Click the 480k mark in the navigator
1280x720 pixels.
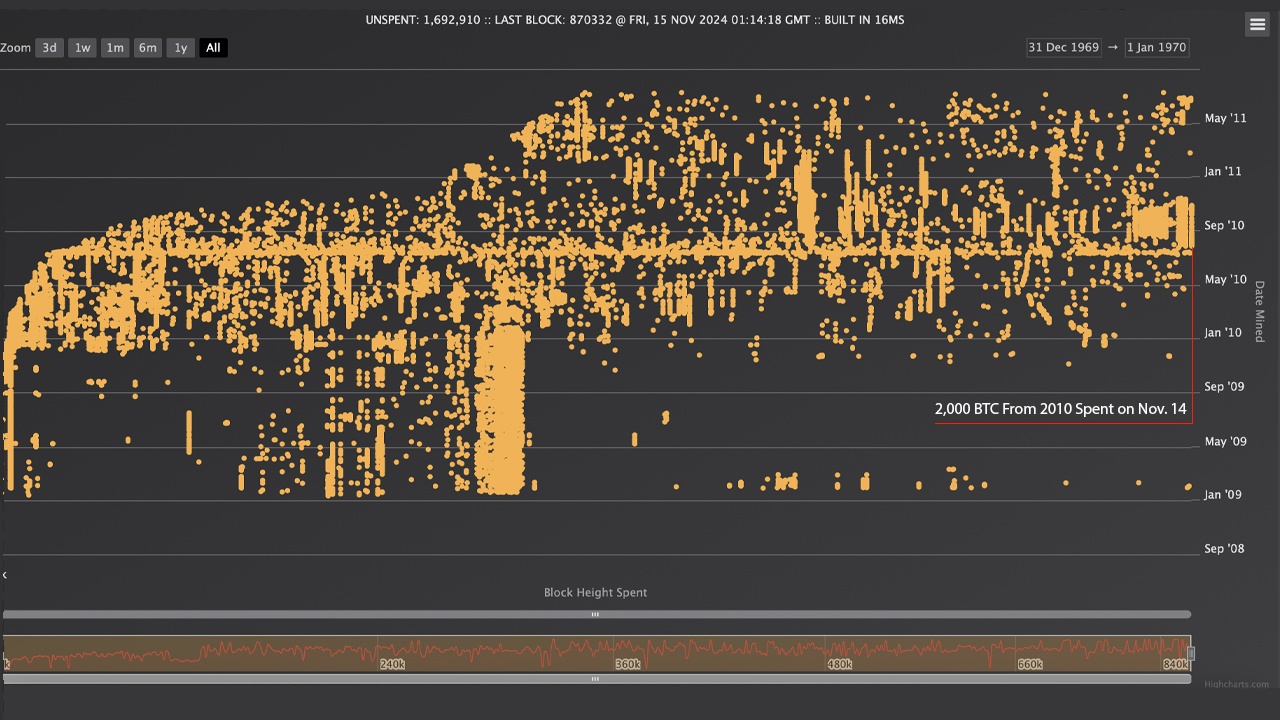[x=839, y=664]
